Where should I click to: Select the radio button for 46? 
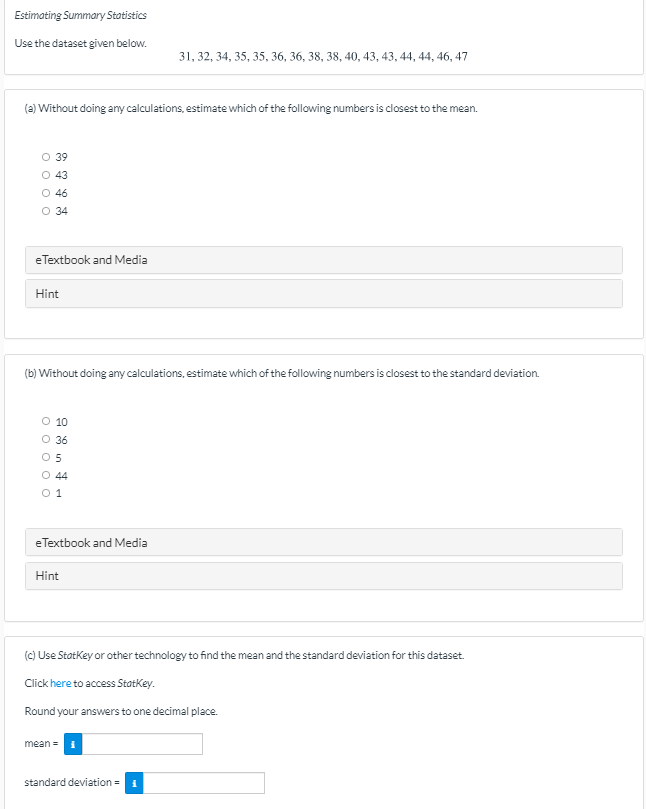click(46, 192)
